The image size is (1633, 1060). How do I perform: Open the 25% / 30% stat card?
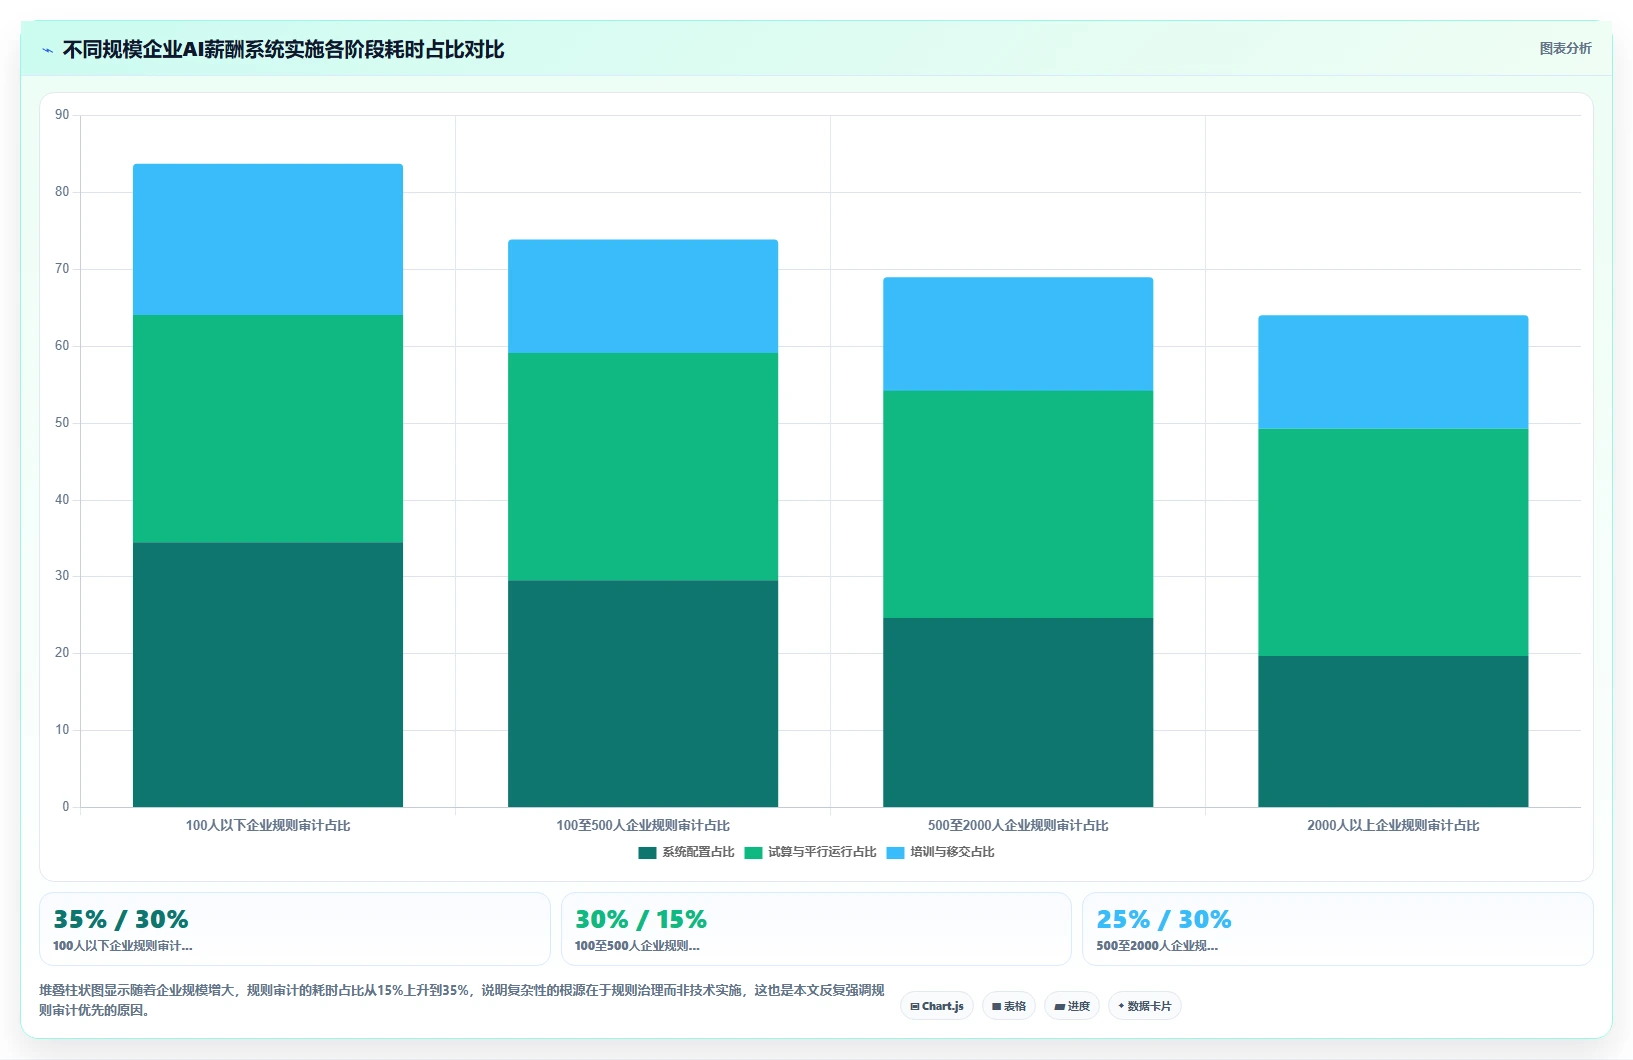[x=1338, y=929]
